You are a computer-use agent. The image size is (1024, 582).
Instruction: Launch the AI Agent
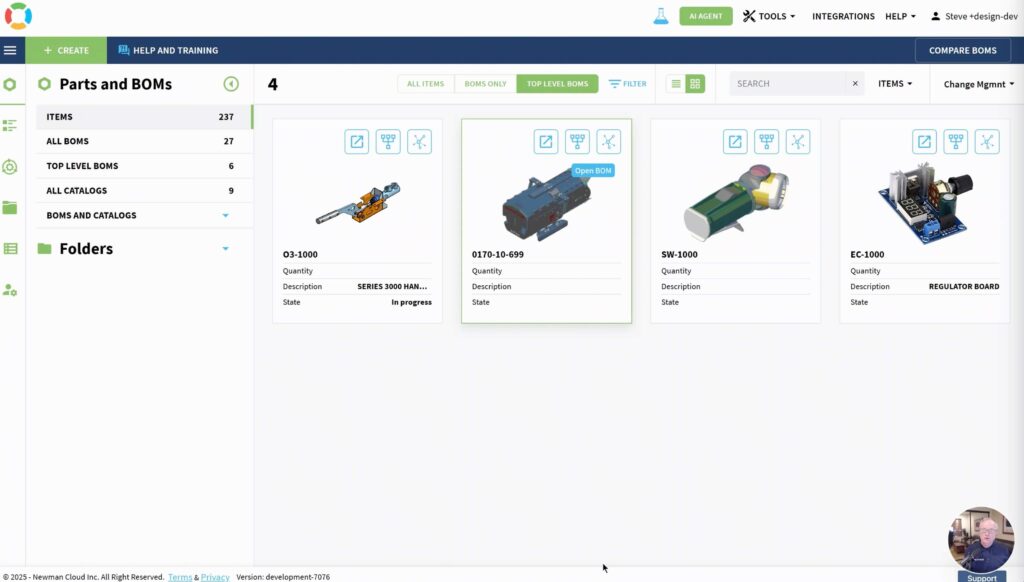705,16
